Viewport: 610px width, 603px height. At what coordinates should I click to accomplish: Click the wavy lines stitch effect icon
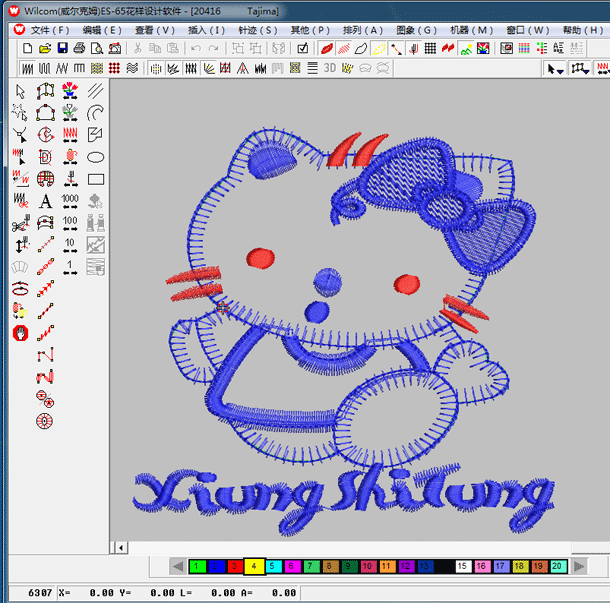132,68
